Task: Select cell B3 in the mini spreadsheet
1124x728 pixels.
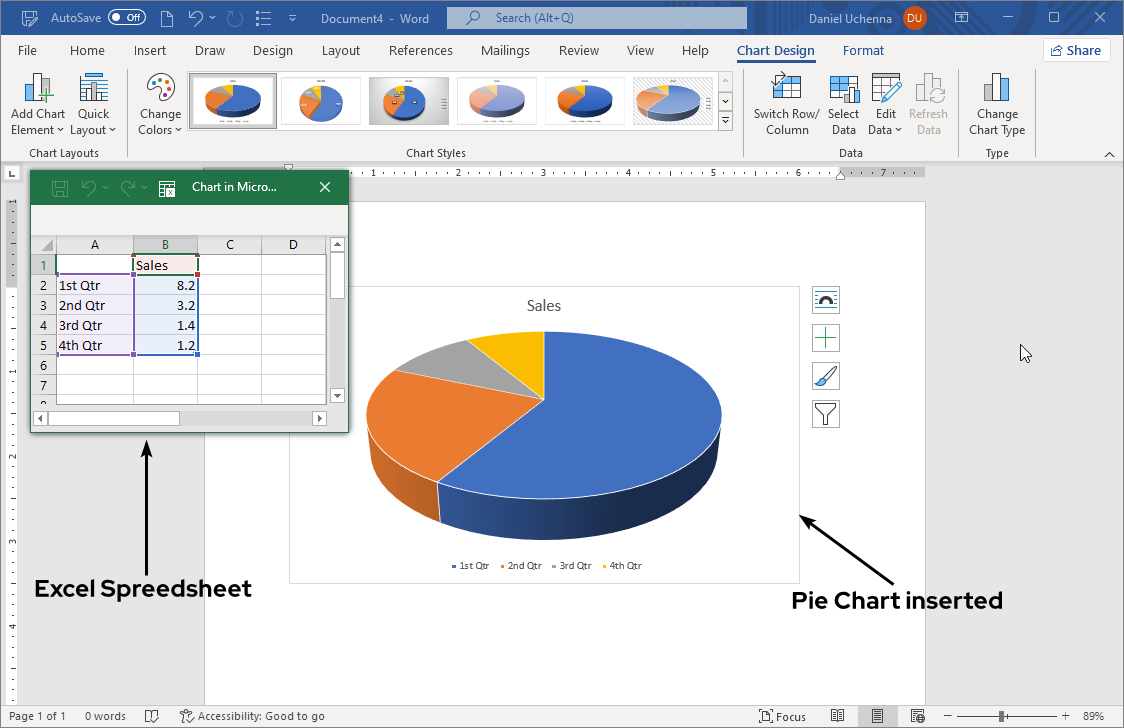Action: [165, 305]
